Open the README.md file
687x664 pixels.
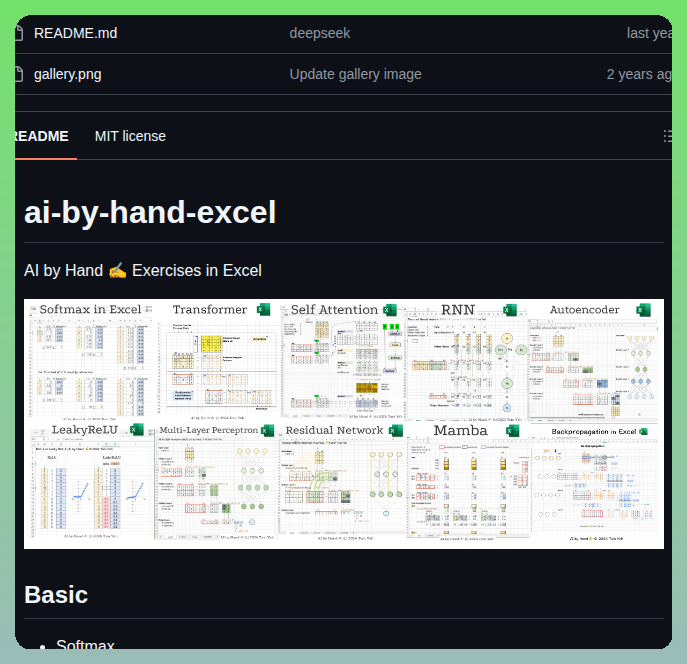(75, 33)
